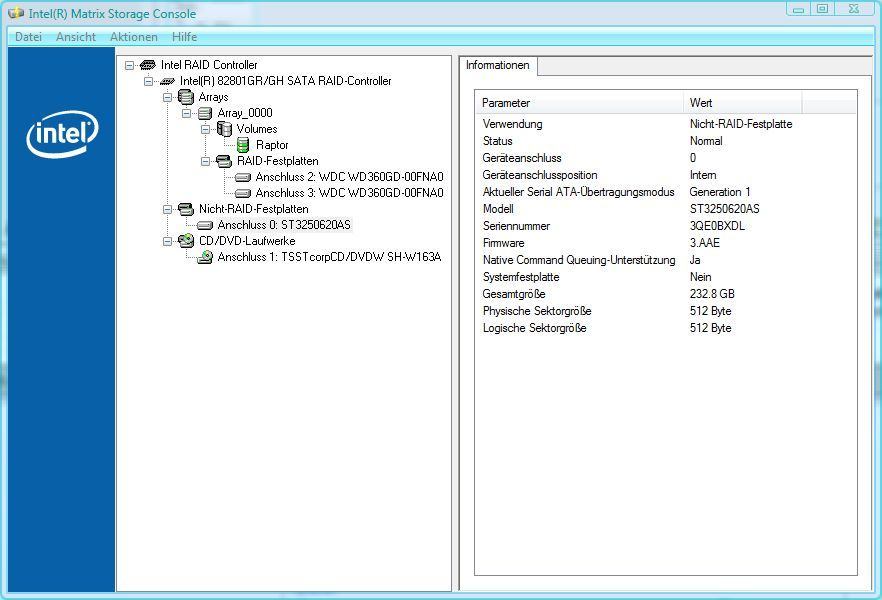This screenshot has height=600, width=882.
Task: Click the green Raptor volume icon
Action: coord(242,145)
